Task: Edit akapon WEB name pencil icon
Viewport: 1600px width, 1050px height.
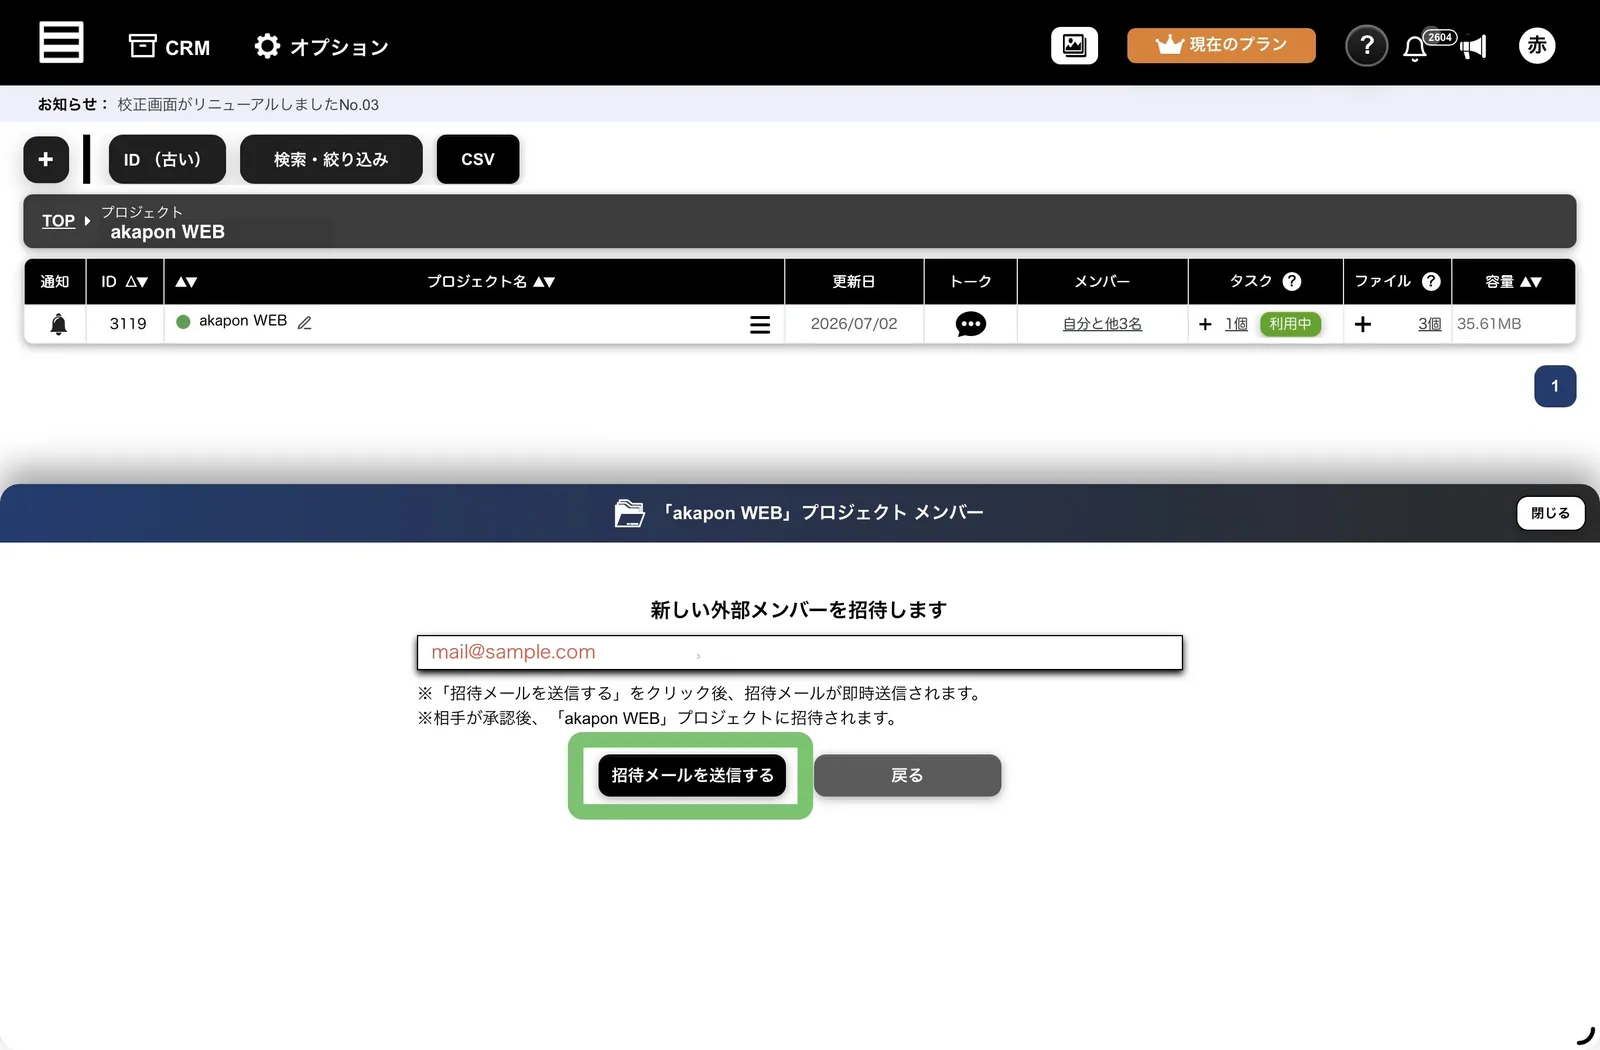Action: (305, 323)
